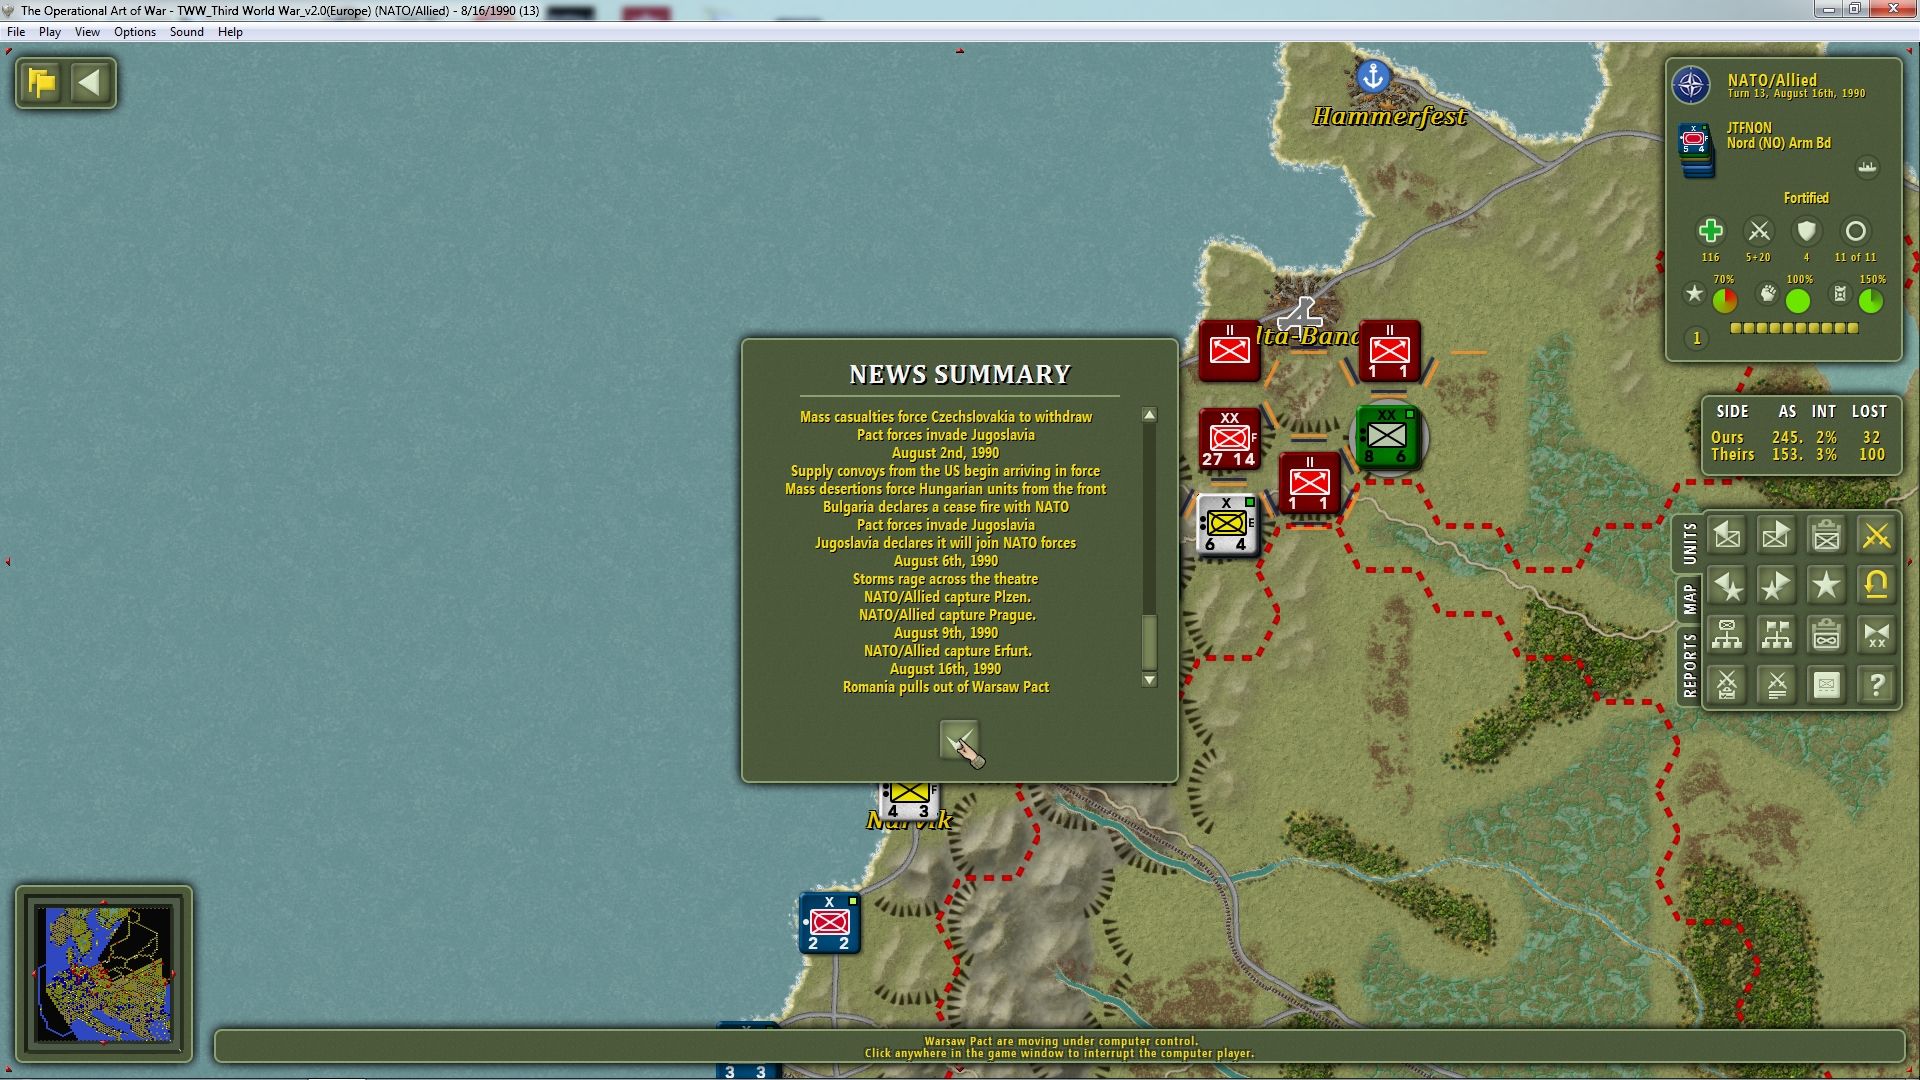Click the crossed swords strength icon in unit panel
Image resolution: width=1920 pixels, height=1080 pixels.
(x=1759, y=231)
